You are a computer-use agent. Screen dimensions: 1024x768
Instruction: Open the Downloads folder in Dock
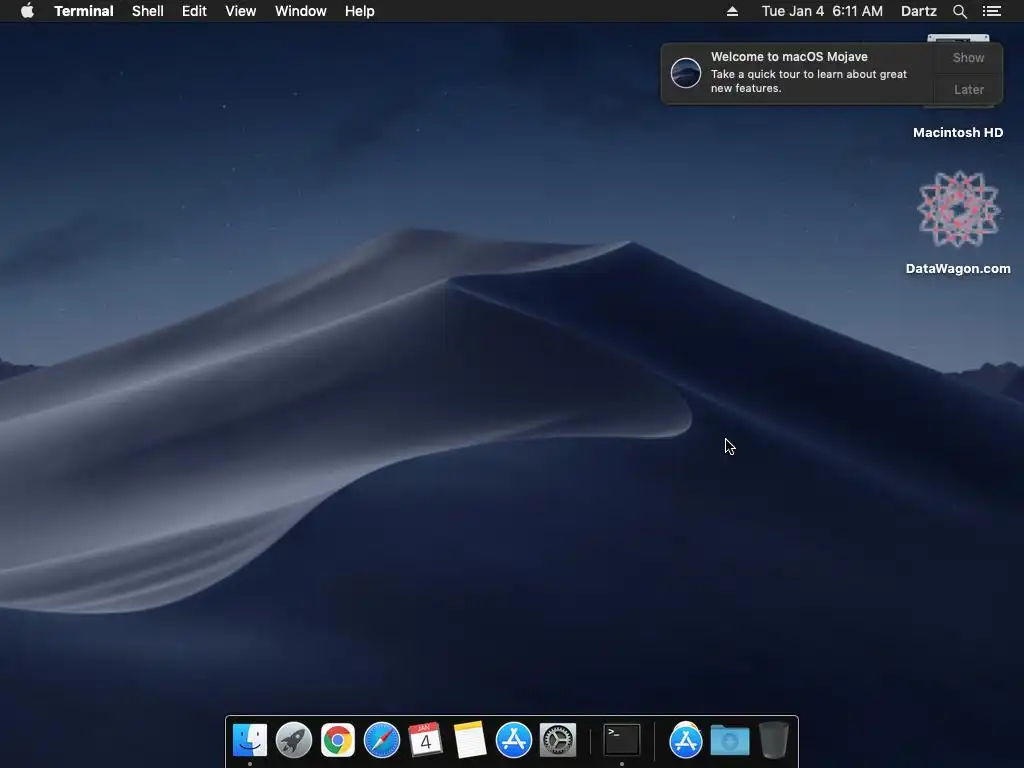tap(729, 741)
